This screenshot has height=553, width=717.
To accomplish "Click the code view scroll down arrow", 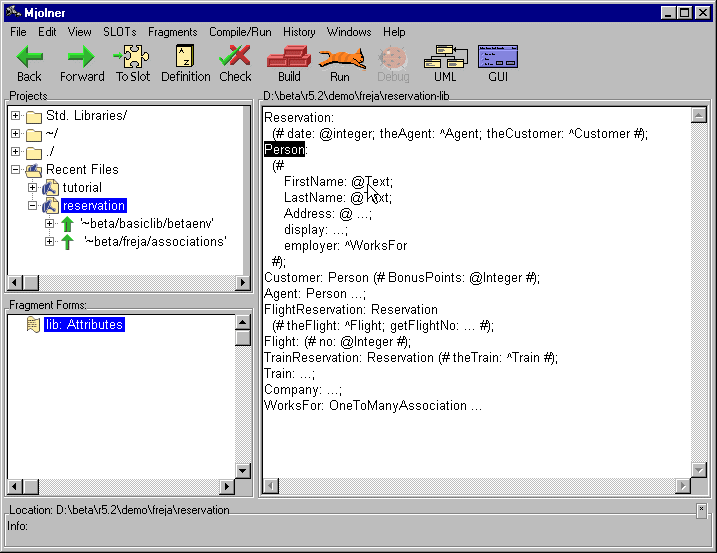I will (699, 469).
